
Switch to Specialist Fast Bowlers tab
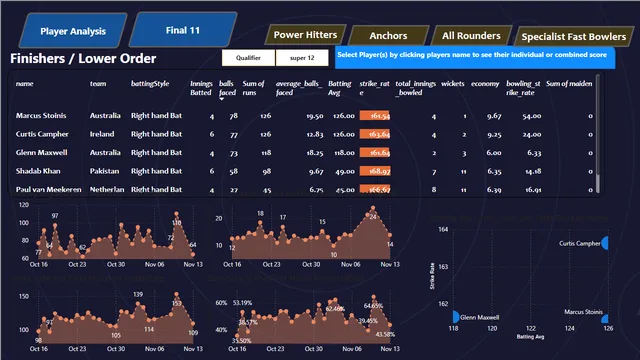coord(573,37)
